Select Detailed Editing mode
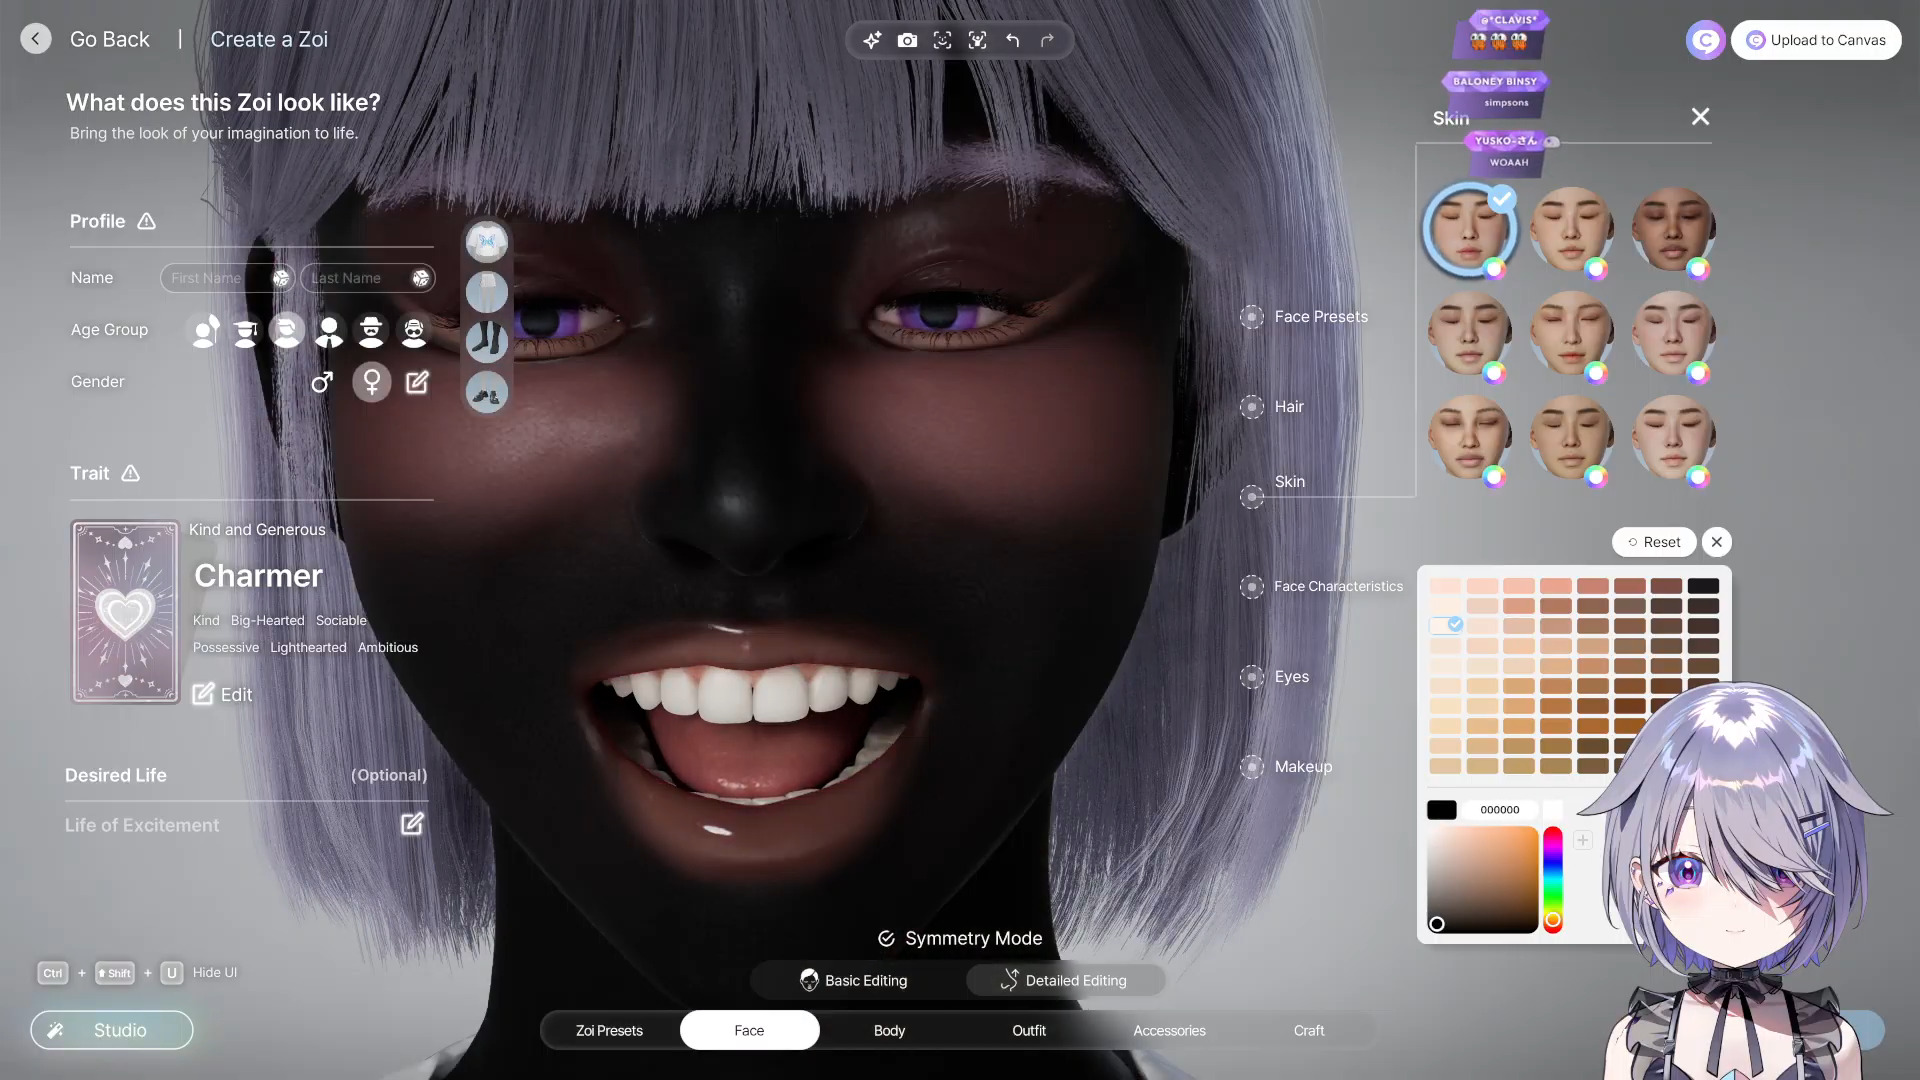 pos(1065,980)
